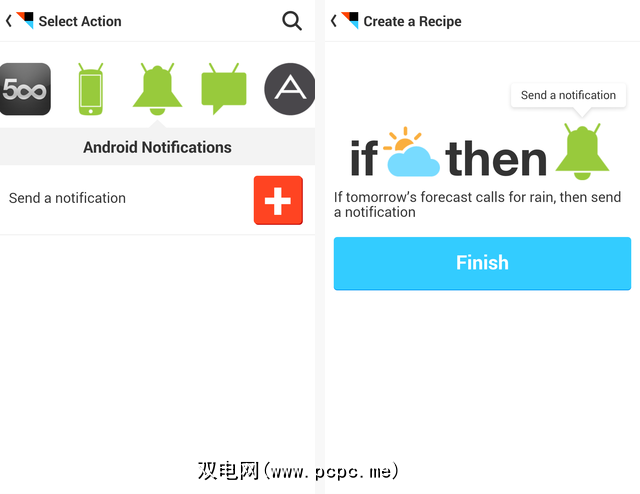
Task: Select the 'Send a notification' action row
Action: [x=130, y=198]
